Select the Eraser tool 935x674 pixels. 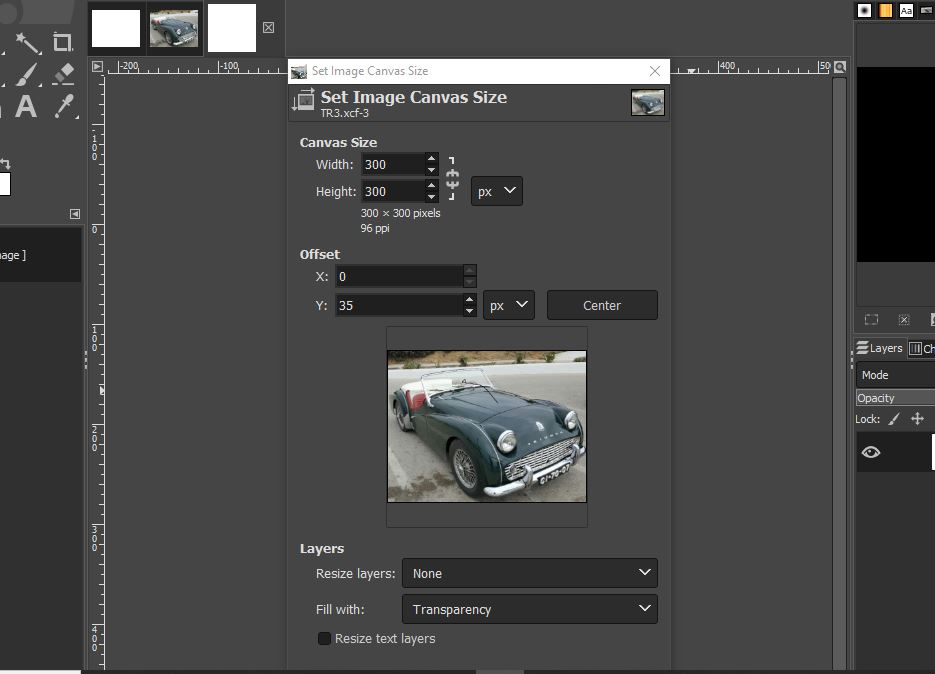point(63,74)
